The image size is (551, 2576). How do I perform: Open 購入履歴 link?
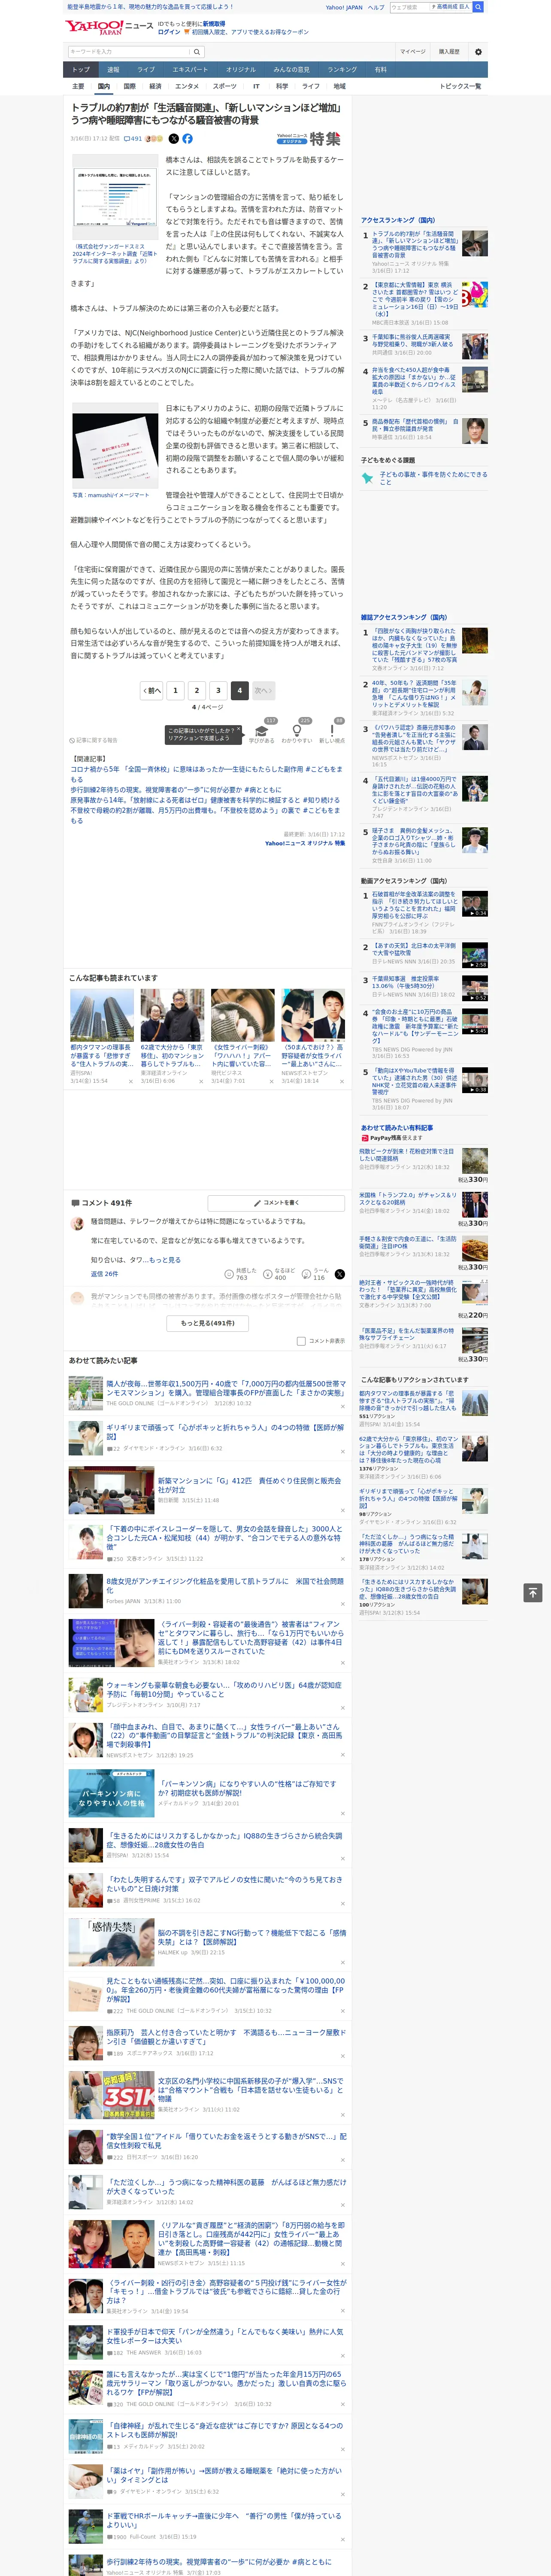(449, 52)
